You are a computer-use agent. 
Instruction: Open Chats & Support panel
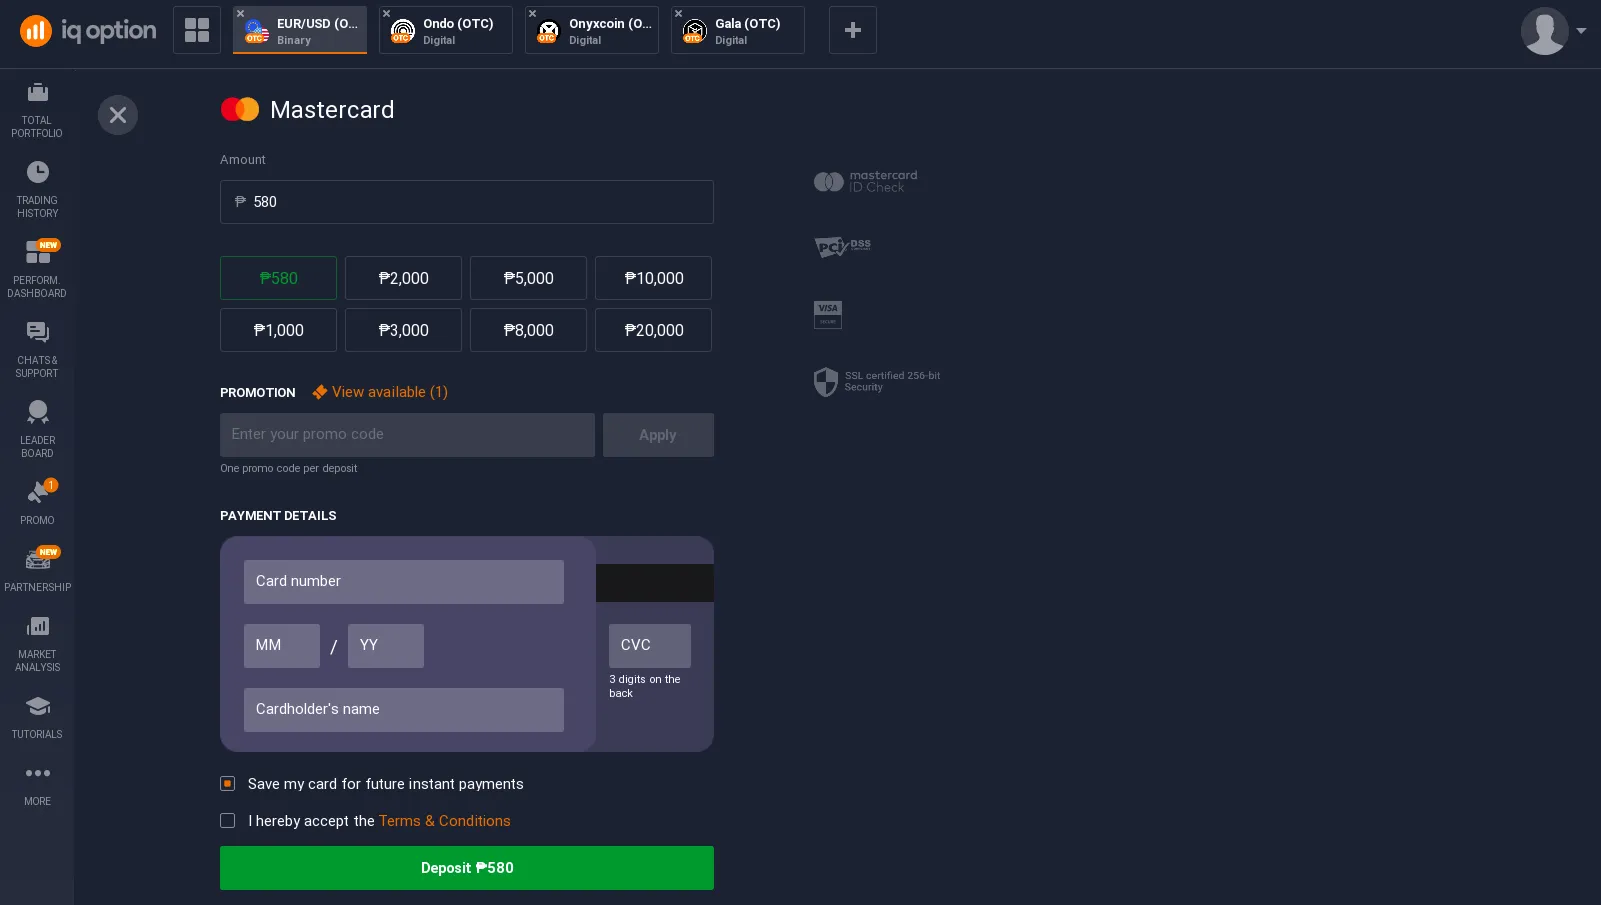click(37, 349)
